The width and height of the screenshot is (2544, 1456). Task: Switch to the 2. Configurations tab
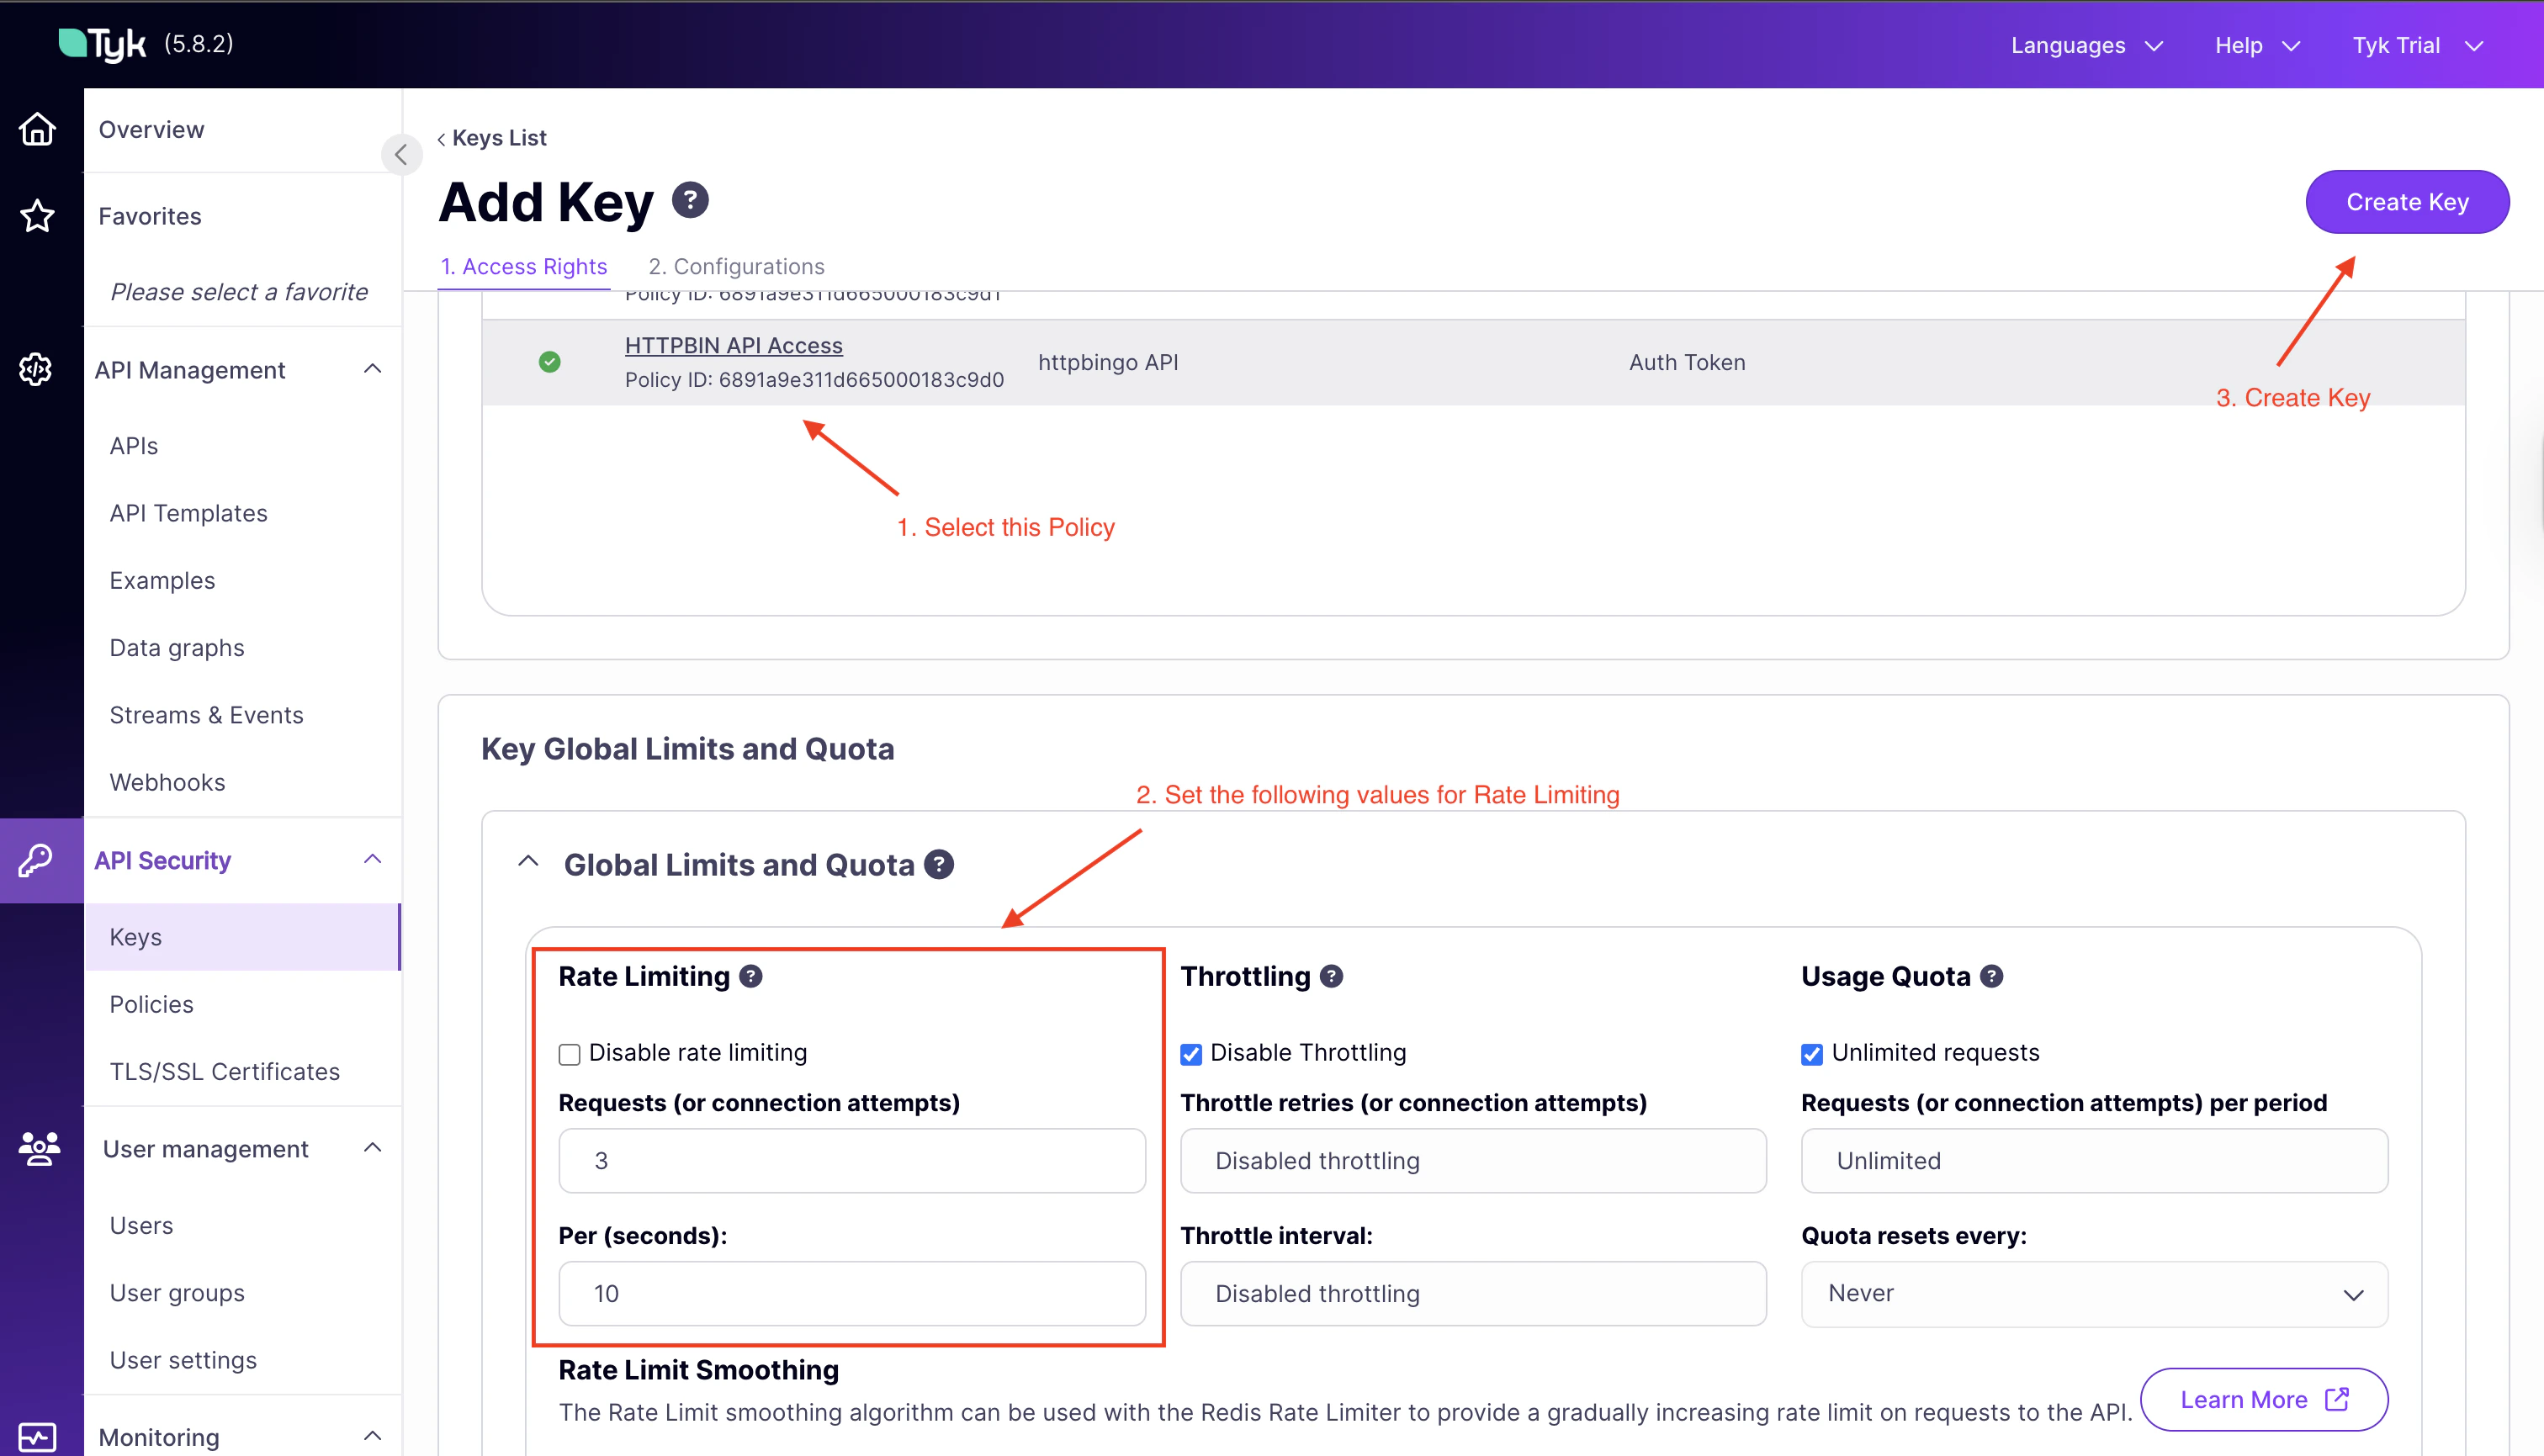pyautogui.click(x=736, y=266)
